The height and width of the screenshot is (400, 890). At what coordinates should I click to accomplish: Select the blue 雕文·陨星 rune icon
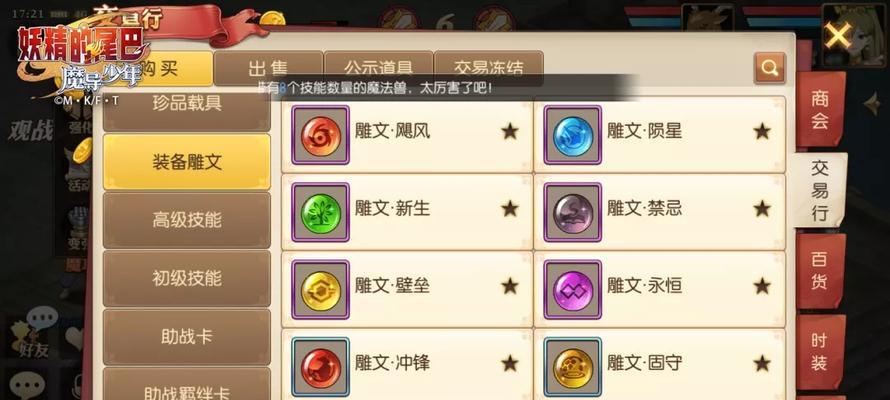[x=573, y=135]
